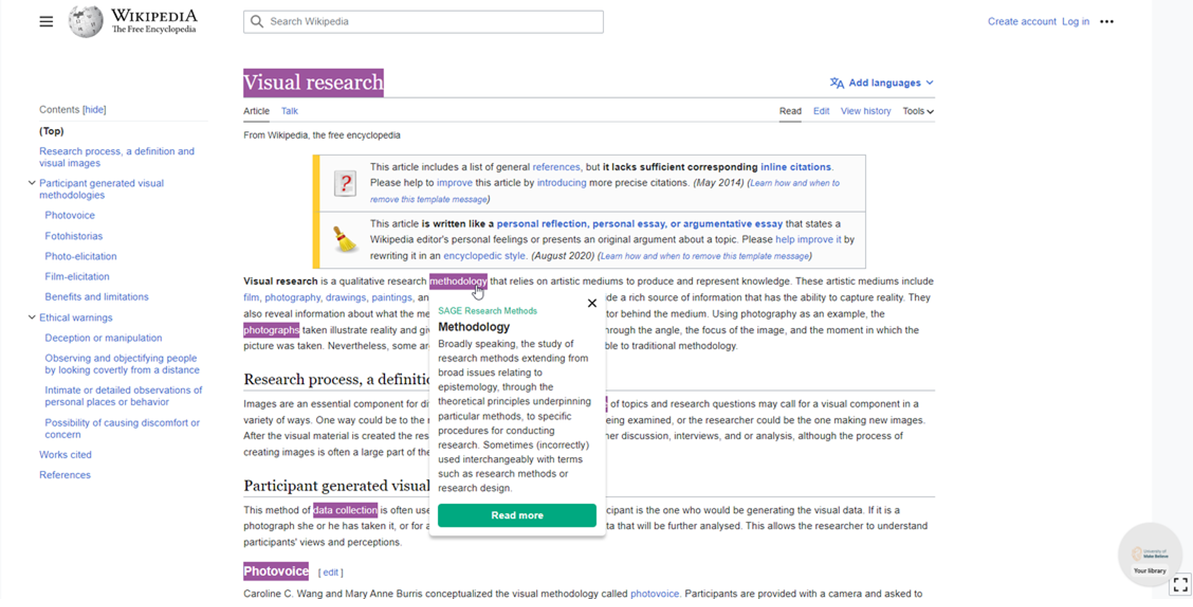
Task: Open the View history tab
Action: coord(865,111)
